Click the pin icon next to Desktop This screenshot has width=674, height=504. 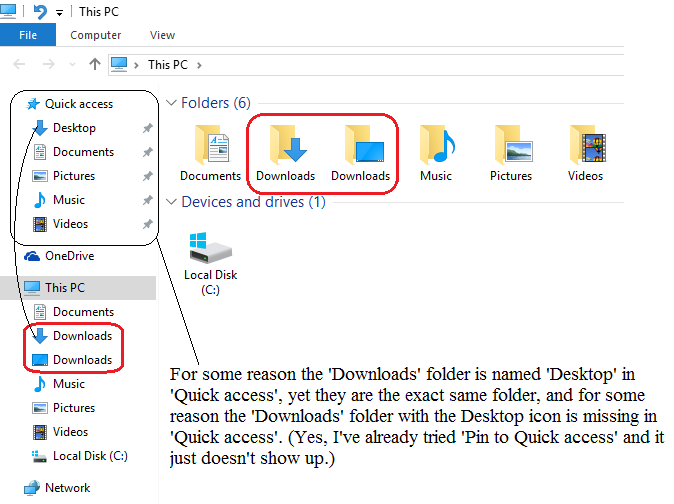pyautogui.click(x=148, y=128)
